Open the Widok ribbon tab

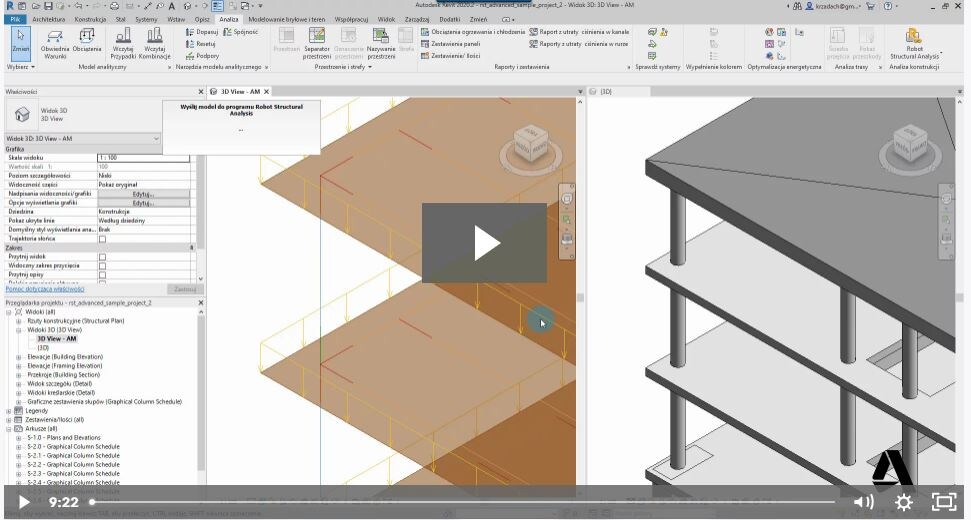click(x=386, y=19)
